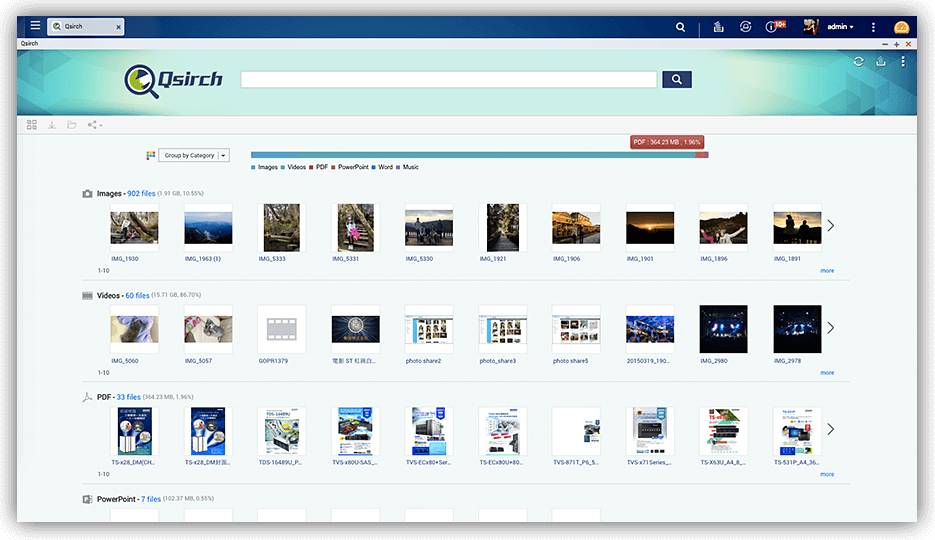Click the Images legend entry
The image size is (935, 540).
click(x=265, y=167)
